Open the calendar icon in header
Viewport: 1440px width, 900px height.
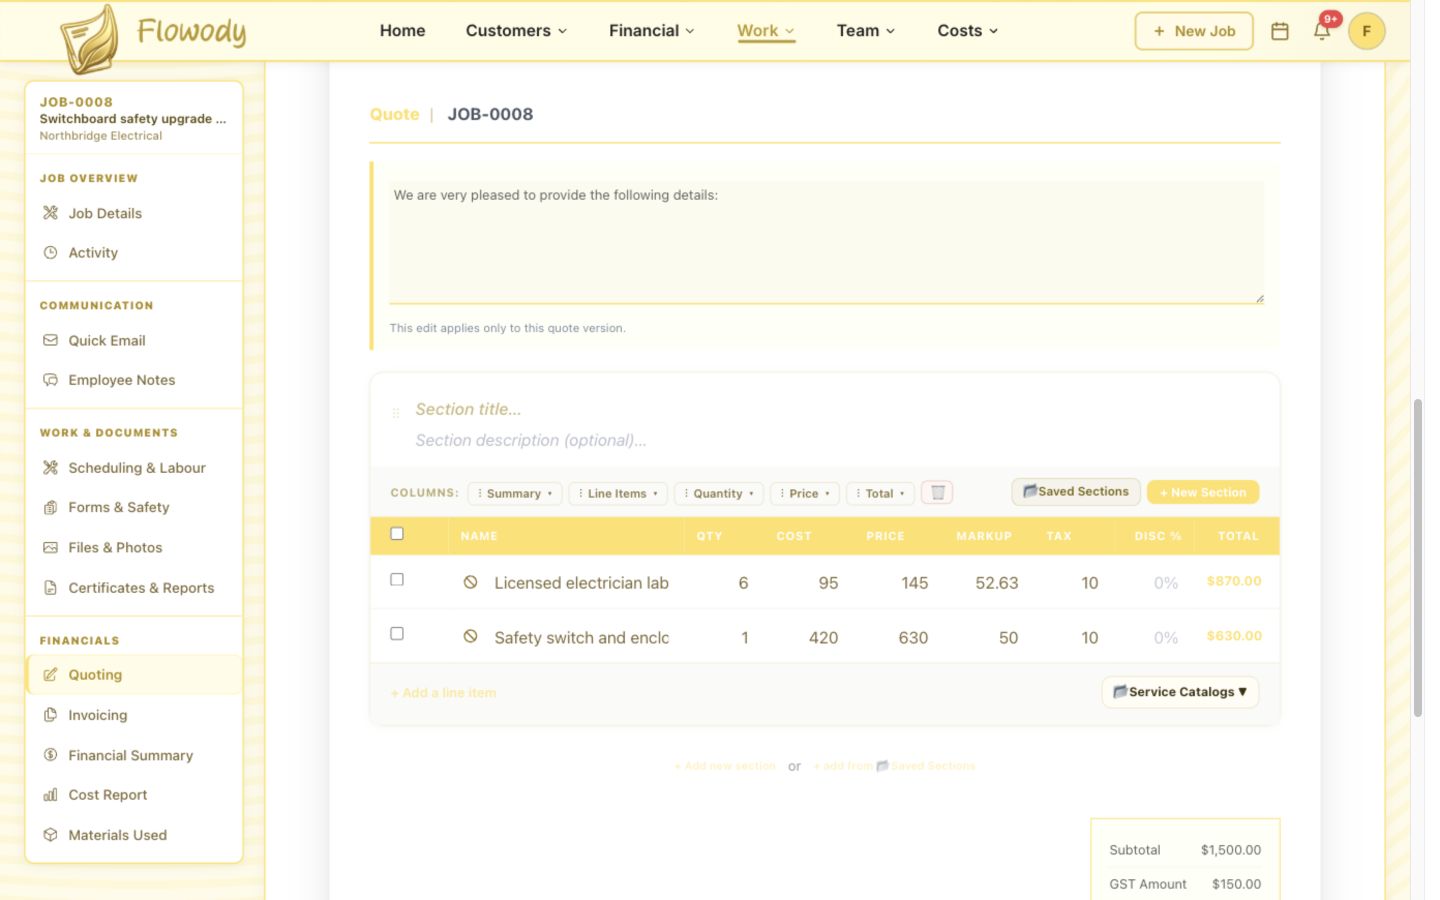click(1279, 31)
